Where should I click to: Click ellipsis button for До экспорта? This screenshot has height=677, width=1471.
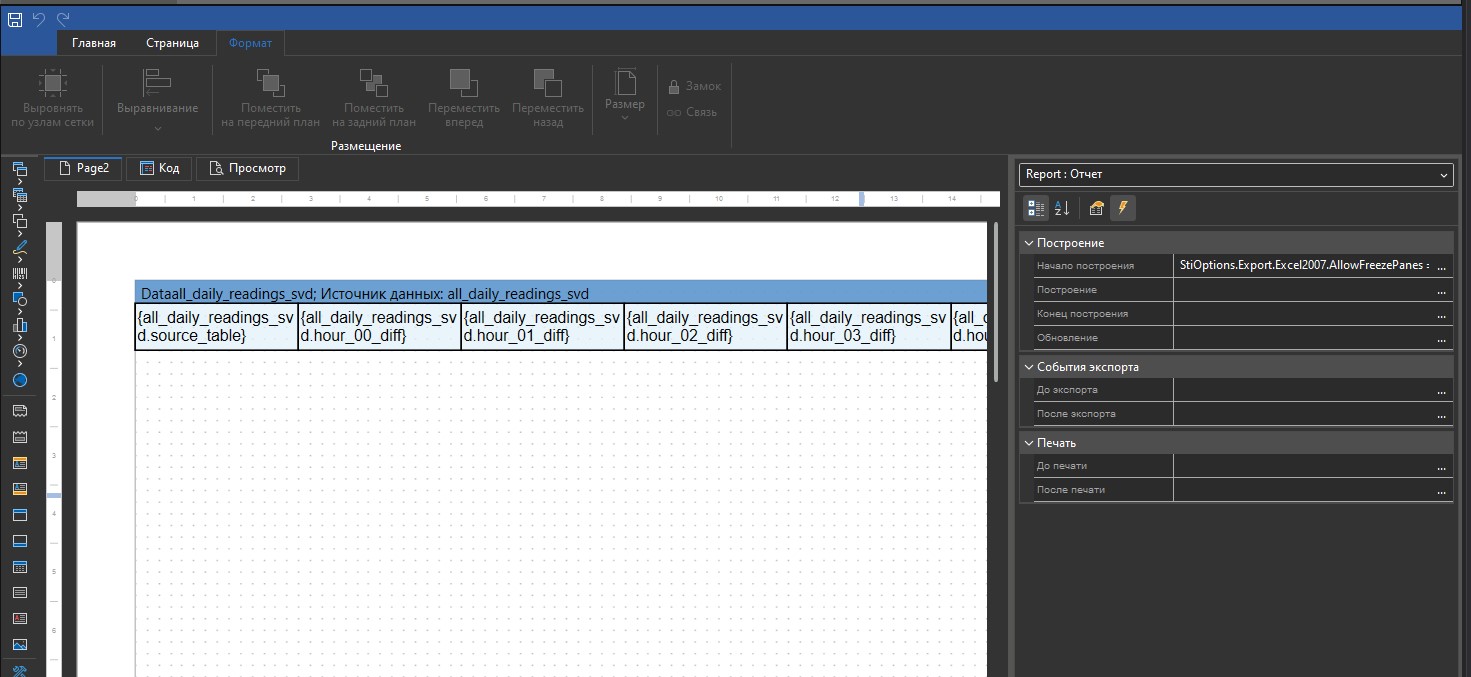pos(1441,390)
